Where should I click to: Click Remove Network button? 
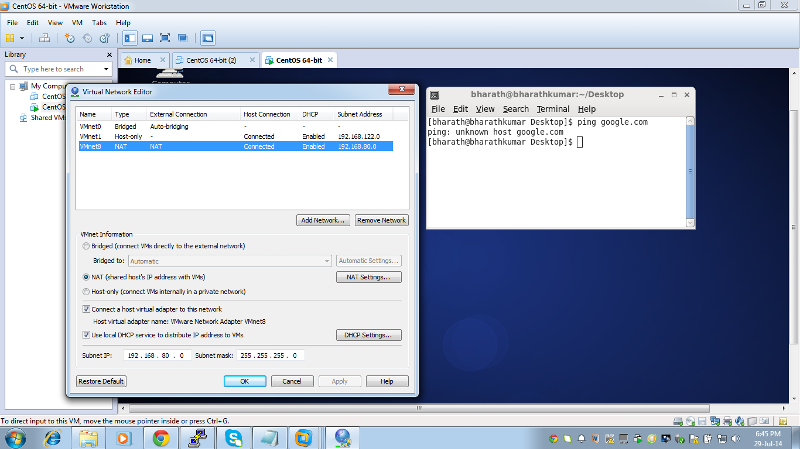click(382, 220)
